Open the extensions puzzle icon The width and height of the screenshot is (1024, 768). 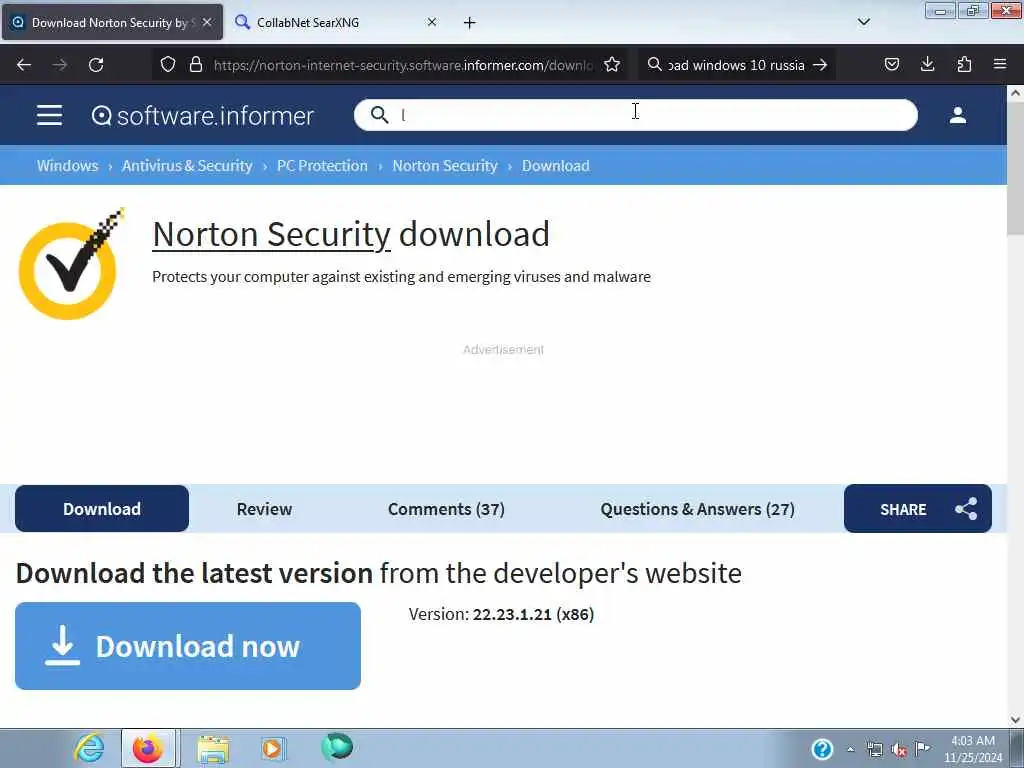[964, 64]
